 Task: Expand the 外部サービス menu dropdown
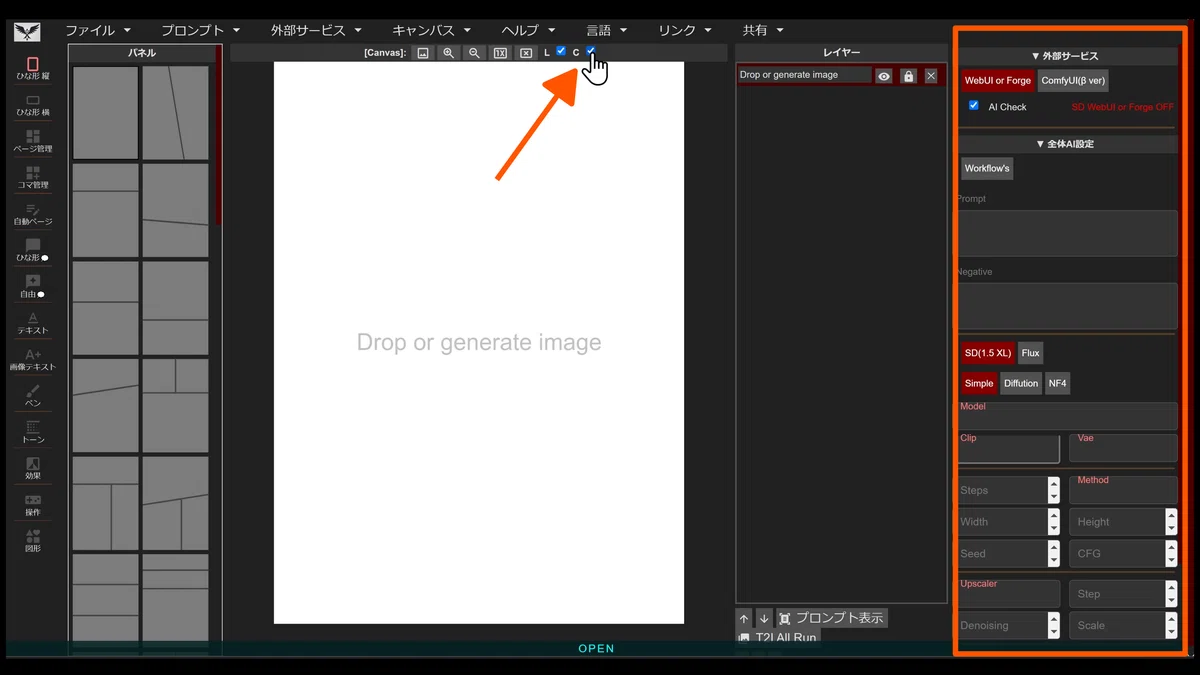click(358, 31)
